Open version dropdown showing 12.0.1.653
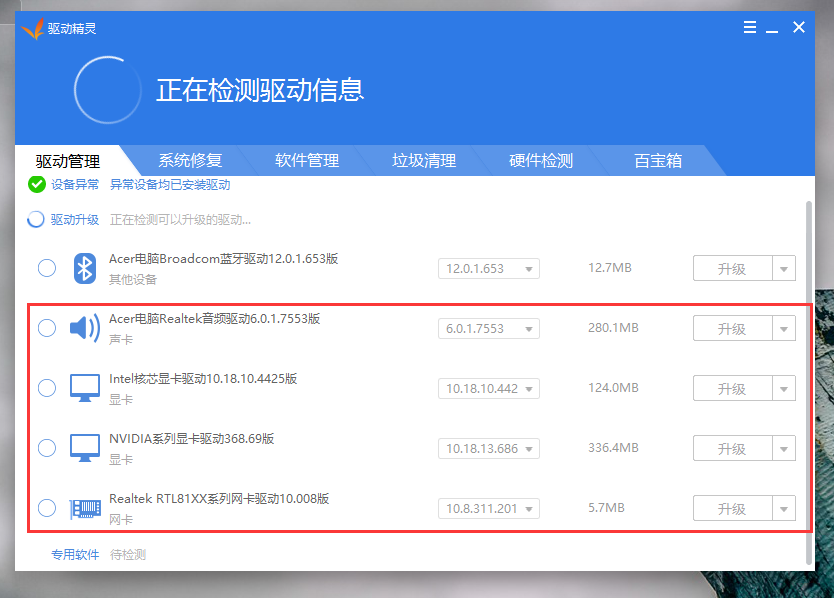The image size is (834, 598). pos(488,268)
